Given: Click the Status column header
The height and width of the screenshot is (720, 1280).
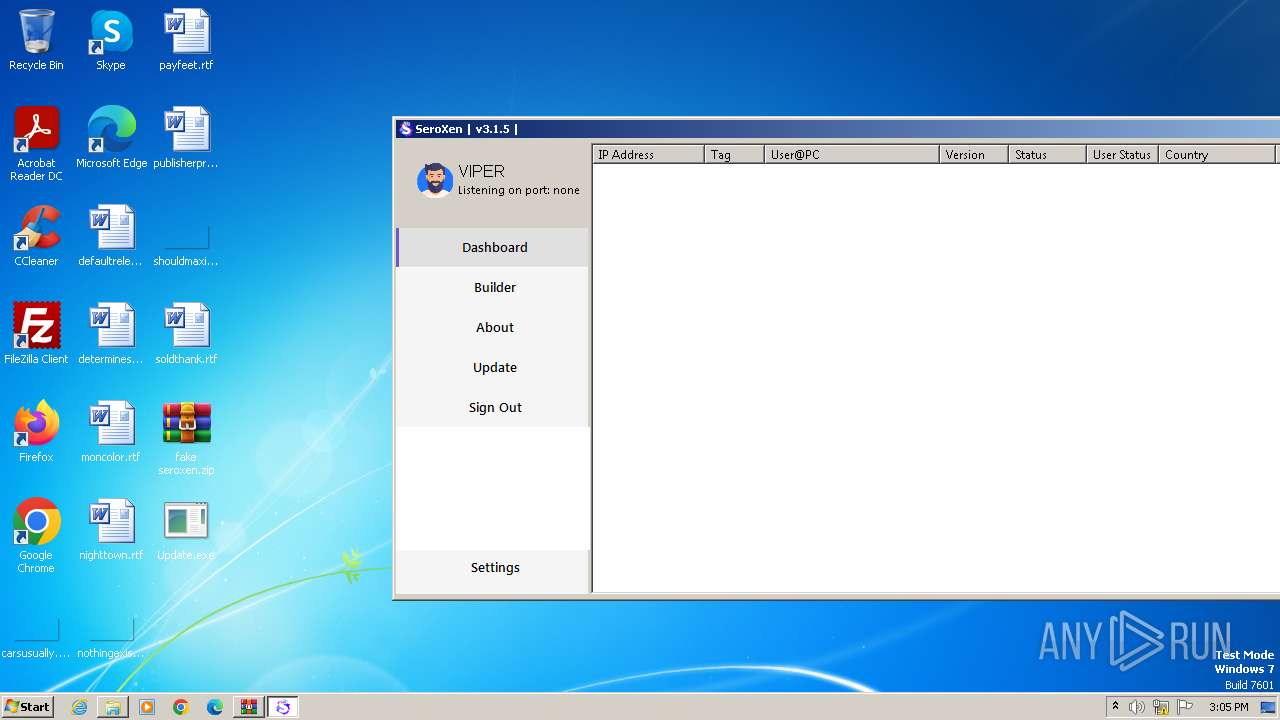Looking at the screenshot, I should [x=1047, y=154].
